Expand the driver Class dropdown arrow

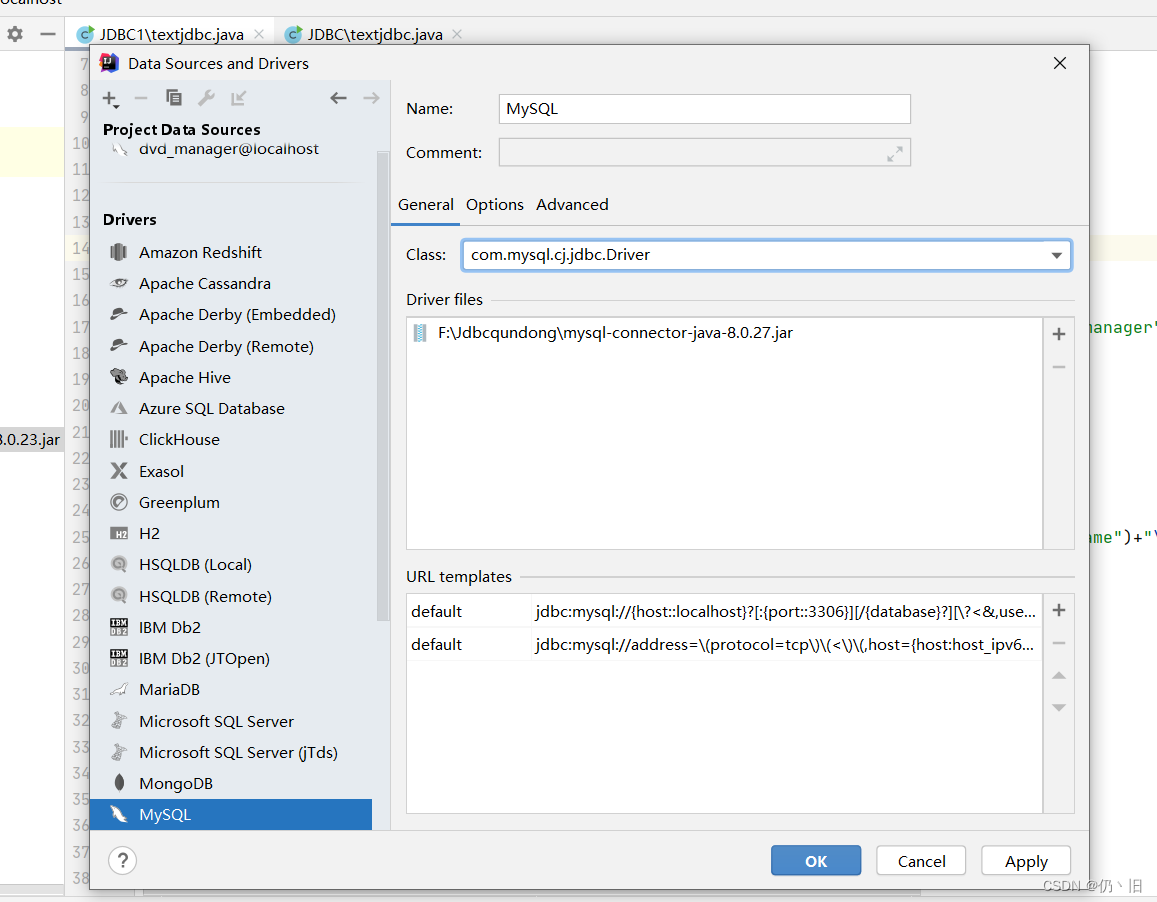pos(1057,255)
